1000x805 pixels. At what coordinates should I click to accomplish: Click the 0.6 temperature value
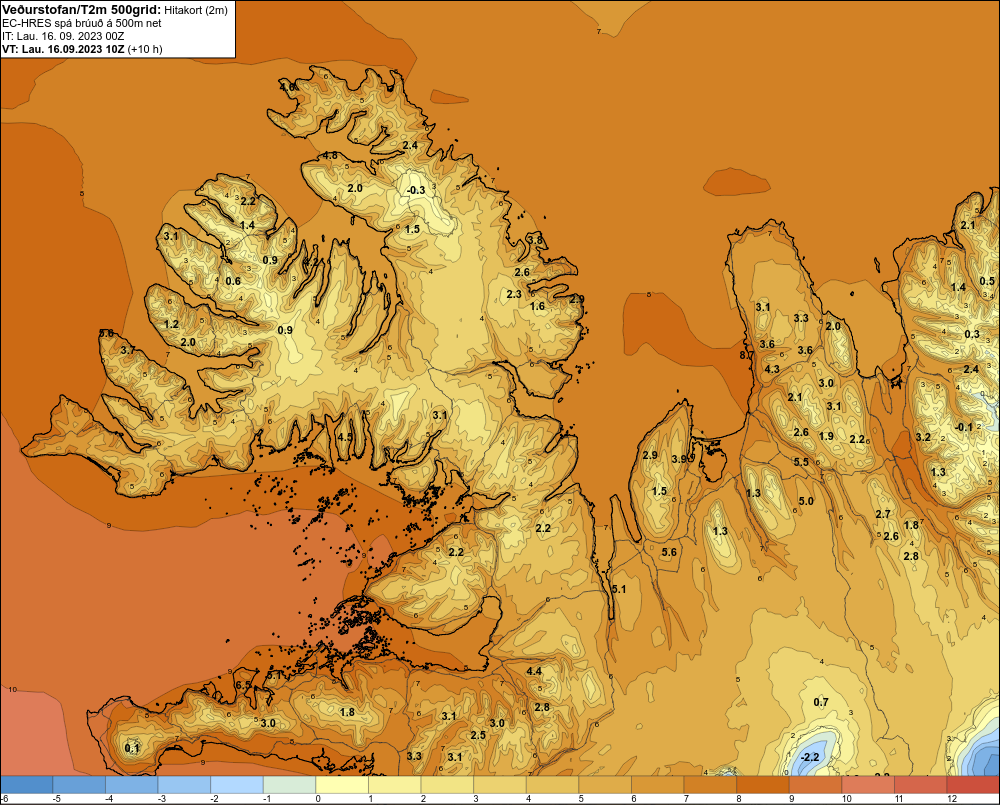coord(233,281)
